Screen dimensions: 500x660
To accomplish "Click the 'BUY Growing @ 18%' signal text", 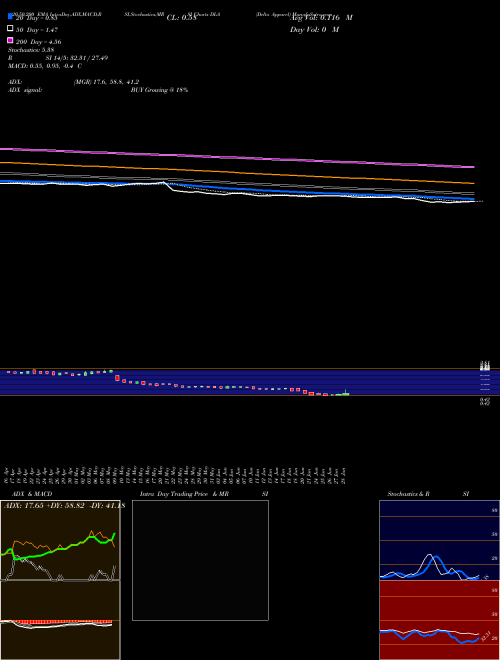I will point(159,90).
